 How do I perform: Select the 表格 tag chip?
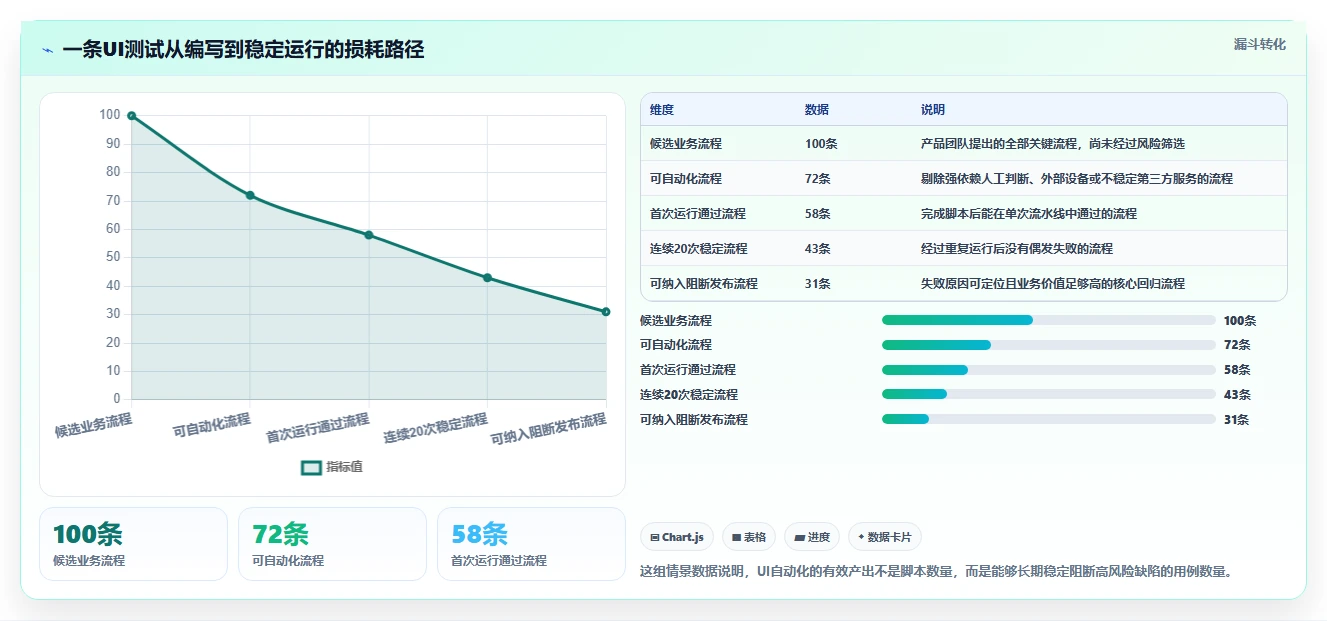pyautogui.click(x=749, y=537)
